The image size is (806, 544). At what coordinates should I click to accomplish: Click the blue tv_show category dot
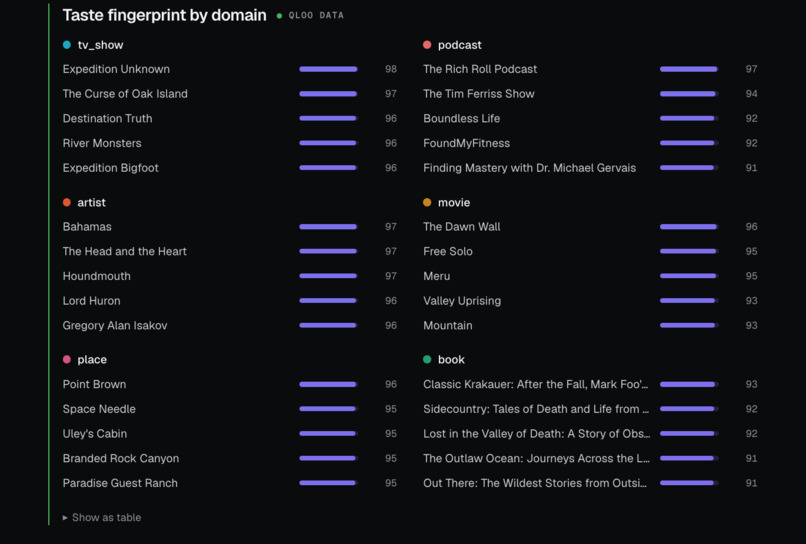click(67, 45)
